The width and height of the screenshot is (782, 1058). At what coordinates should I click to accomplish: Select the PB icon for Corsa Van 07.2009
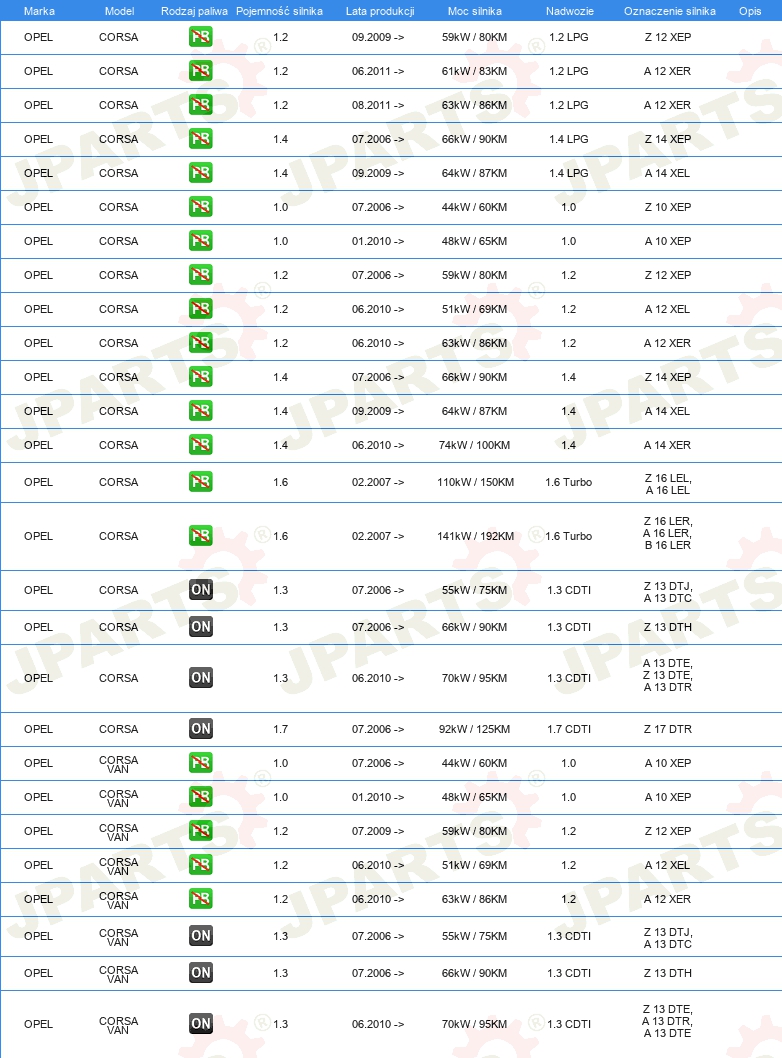click(x=200, y=831)
